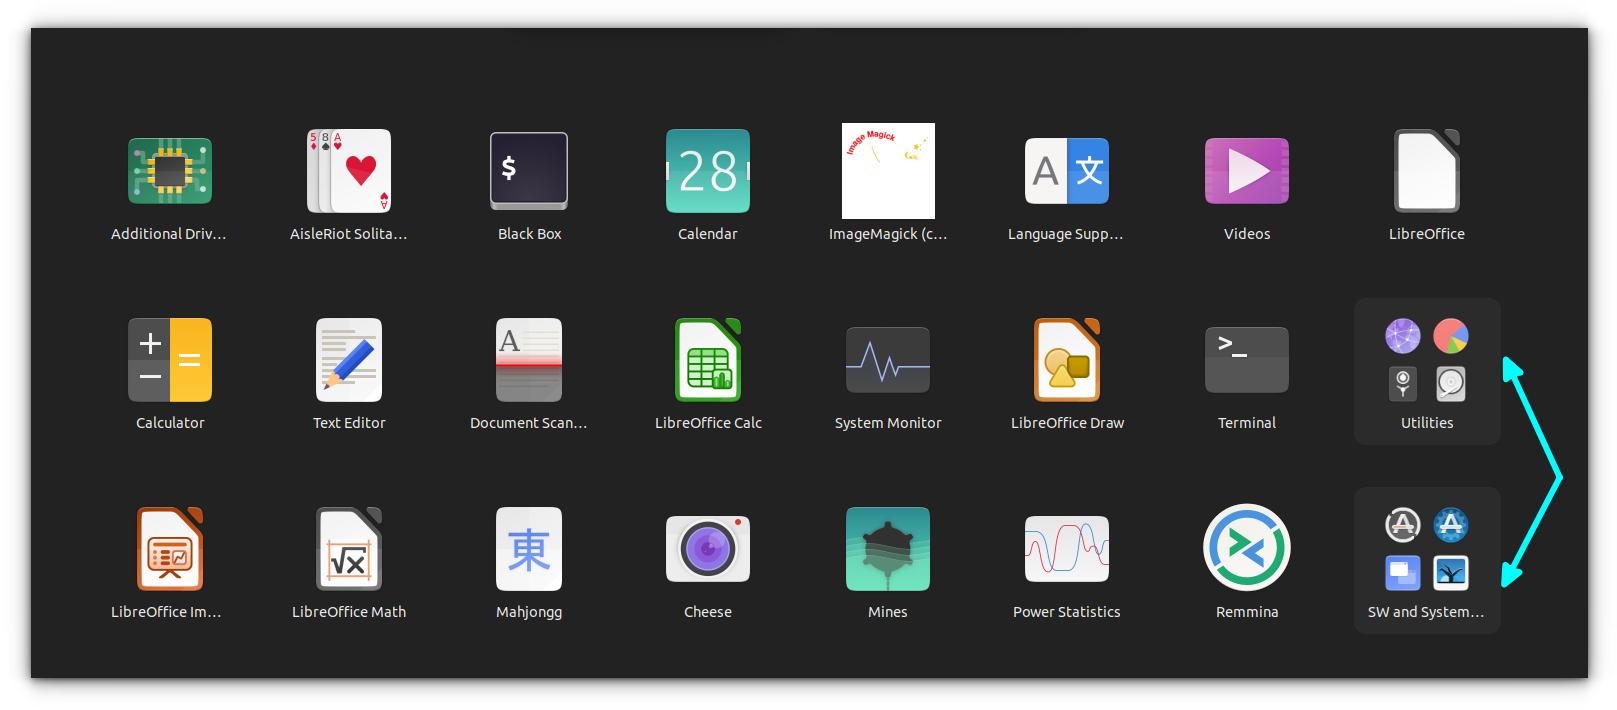Open Document Scanner
This screenshot has width=1617, height=710.
(529, 360)
